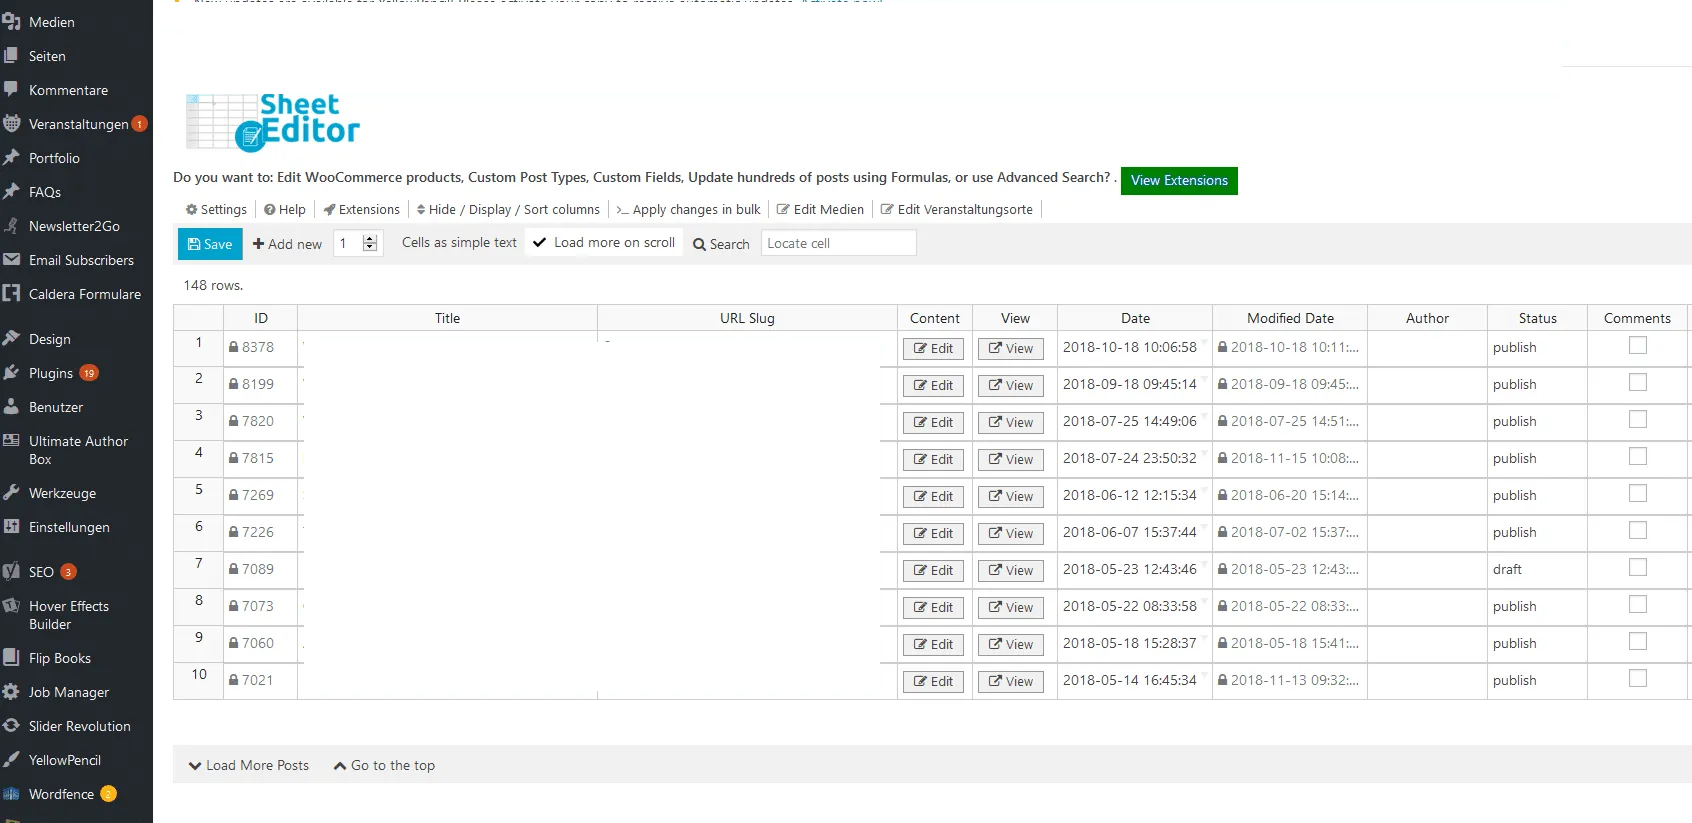Open Apply changes in bulk
Screen dimensions: 1692x823
[x=688, y=209]
